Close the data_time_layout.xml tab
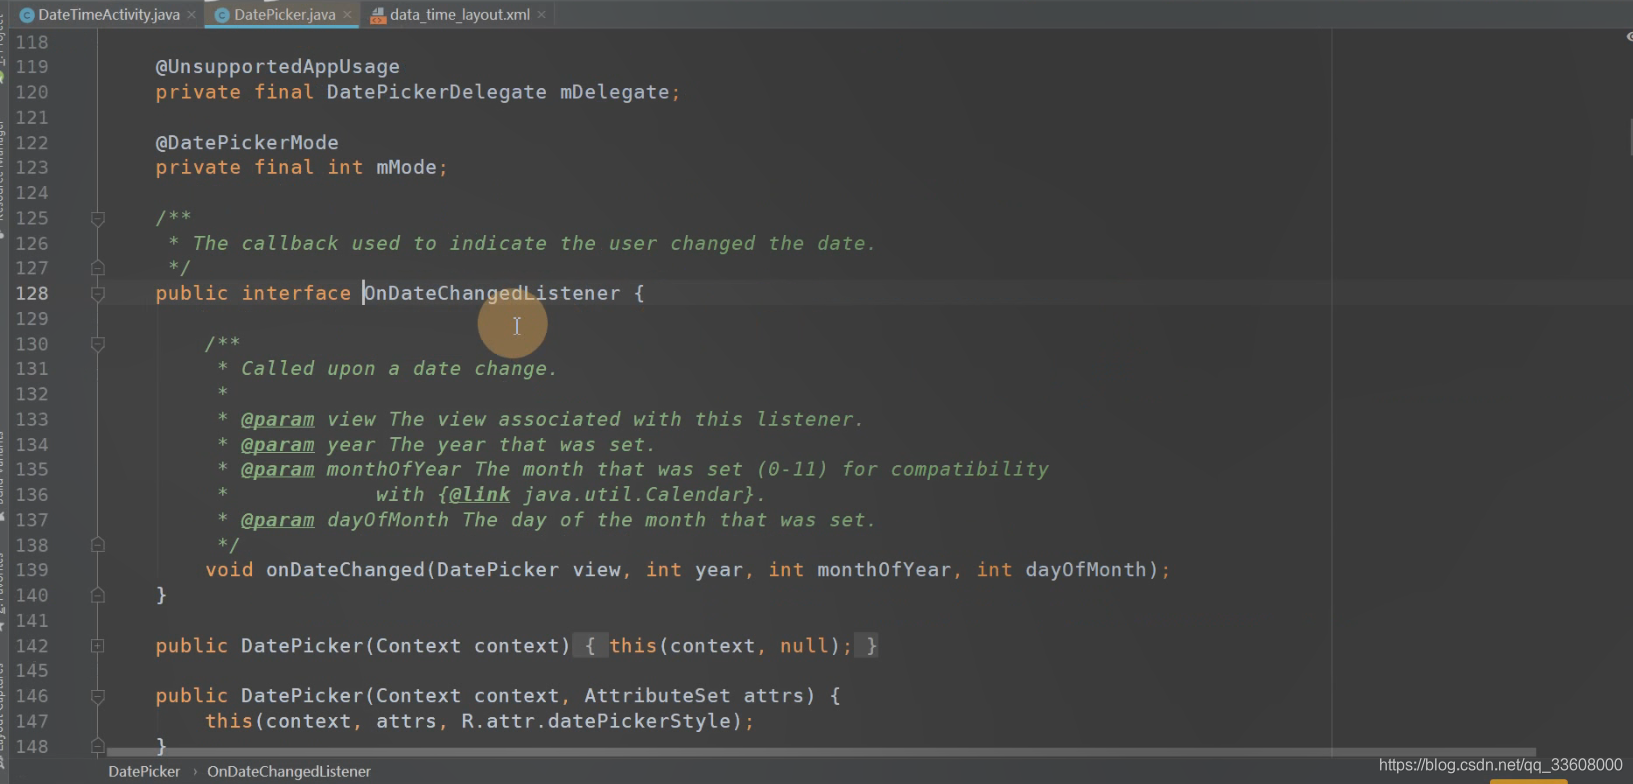Image resolution: width=1633 pixels, height=784 pixels. point(541,15)
